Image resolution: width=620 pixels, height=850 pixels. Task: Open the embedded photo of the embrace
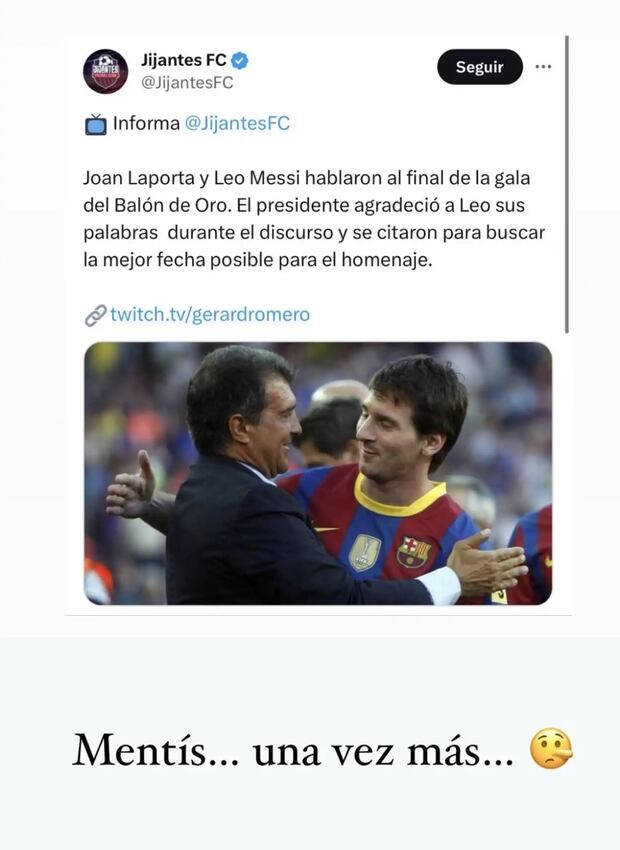(318, 473)
